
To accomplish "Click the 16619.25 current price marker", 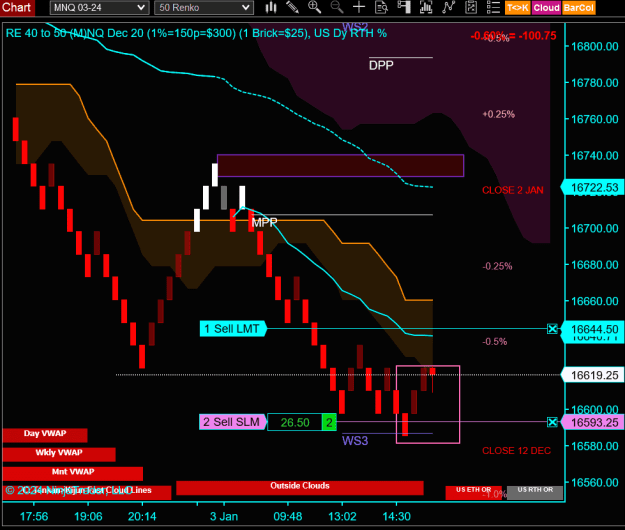I will click(593, 375).
